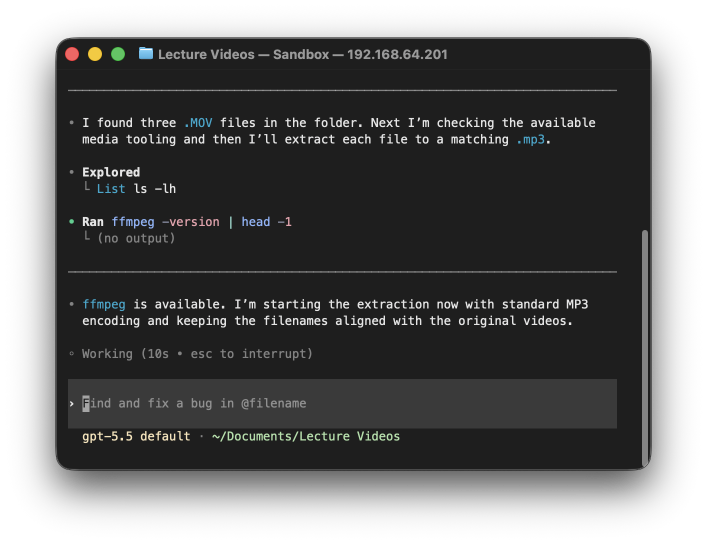This screenshot has width=707, height=544.
Task: Click the 'Explored' heading
Action: pyautogui.click(x=111, y=172)
